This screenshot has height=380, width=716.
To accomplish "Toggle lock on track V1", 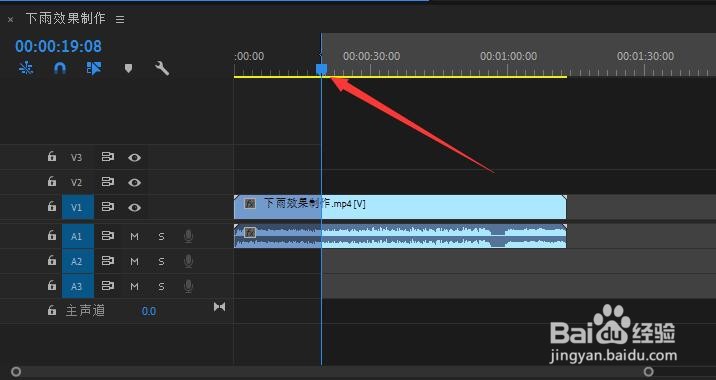I will [x=52, y=206].
